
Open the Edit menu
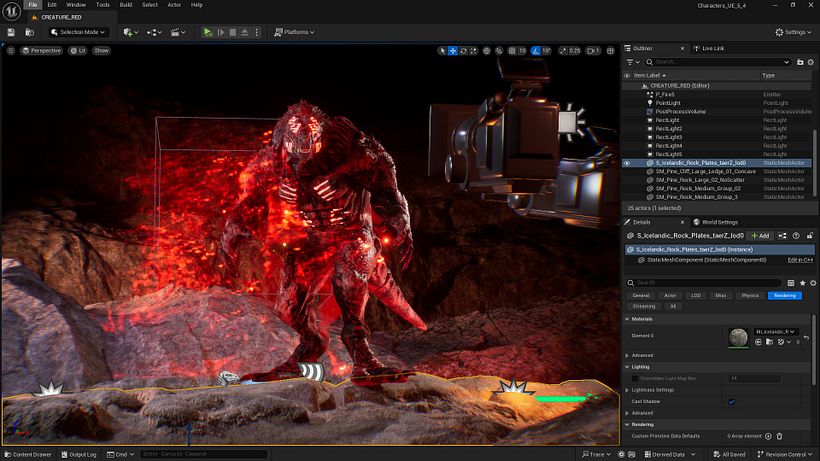point(52,5)
